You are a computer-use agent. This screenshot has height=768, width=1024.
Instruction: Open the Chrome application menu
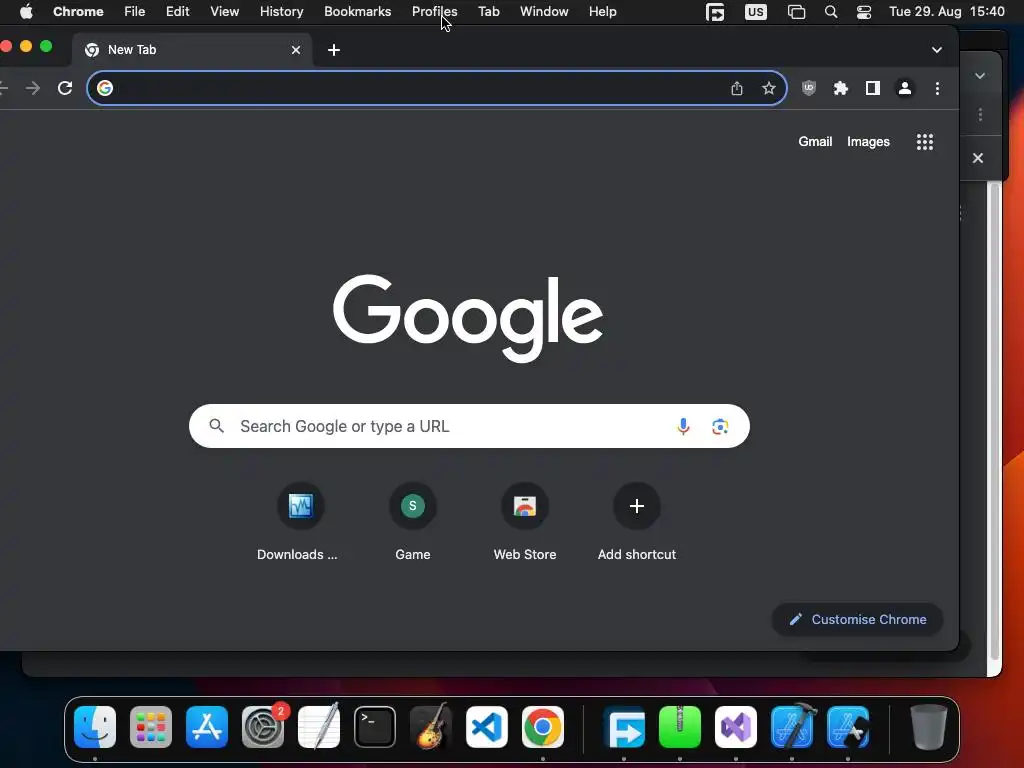coord(78,12)
